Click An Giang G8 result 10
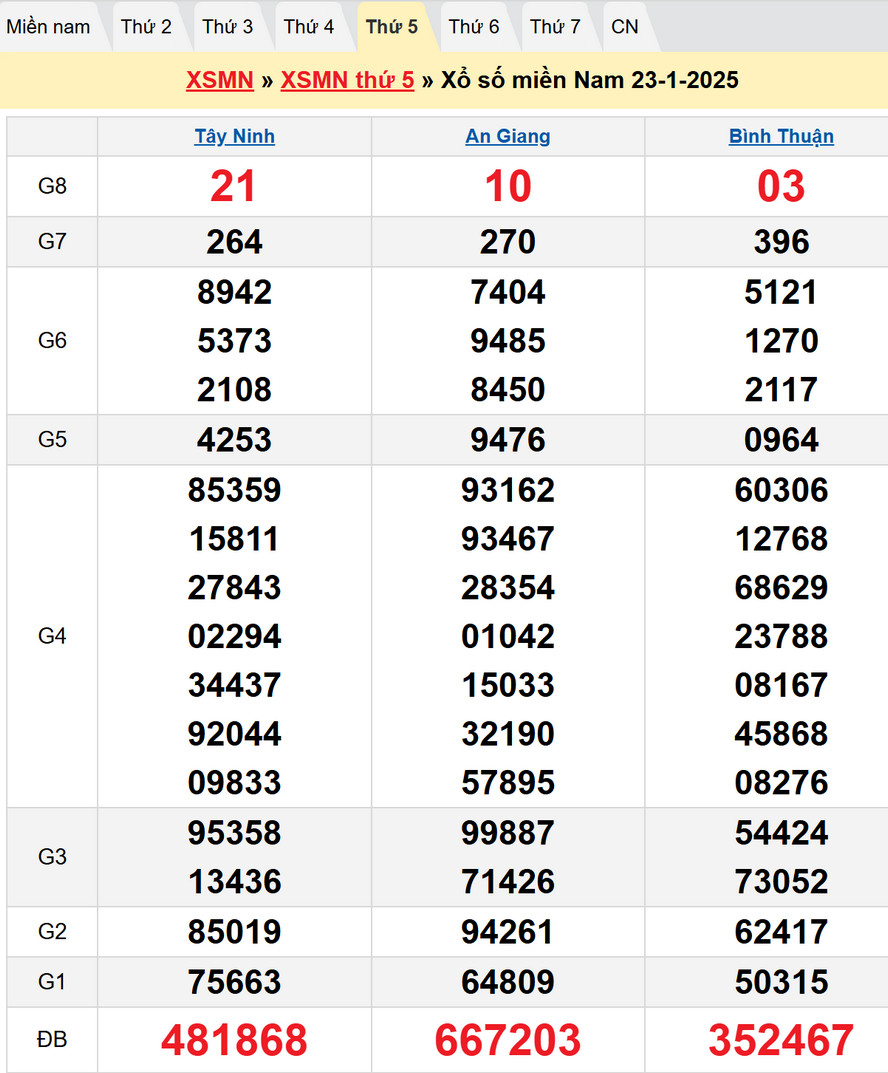Image resolution: width=888 pixels, height=1073 pixels. click(508, 187)
